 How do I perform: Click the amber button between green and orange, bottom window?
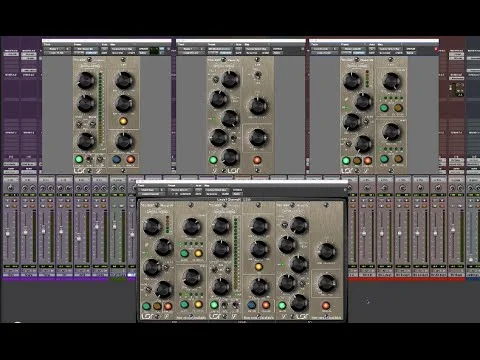(157, 306)
